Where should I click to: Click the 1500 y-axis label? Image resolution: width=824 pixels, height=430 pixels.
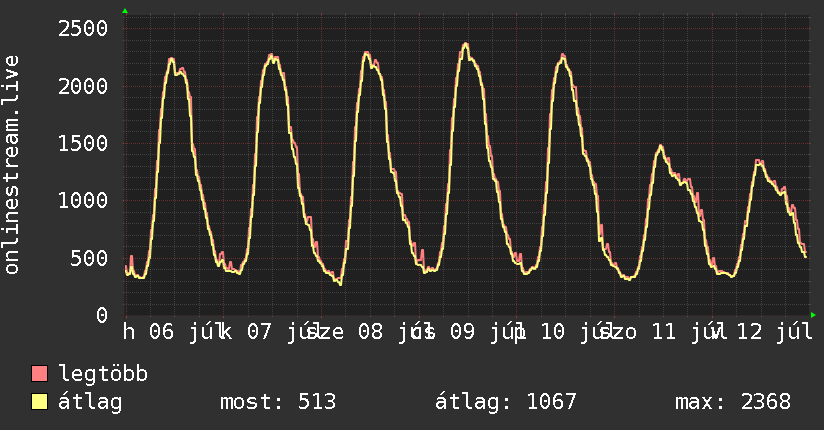(83, 143)
